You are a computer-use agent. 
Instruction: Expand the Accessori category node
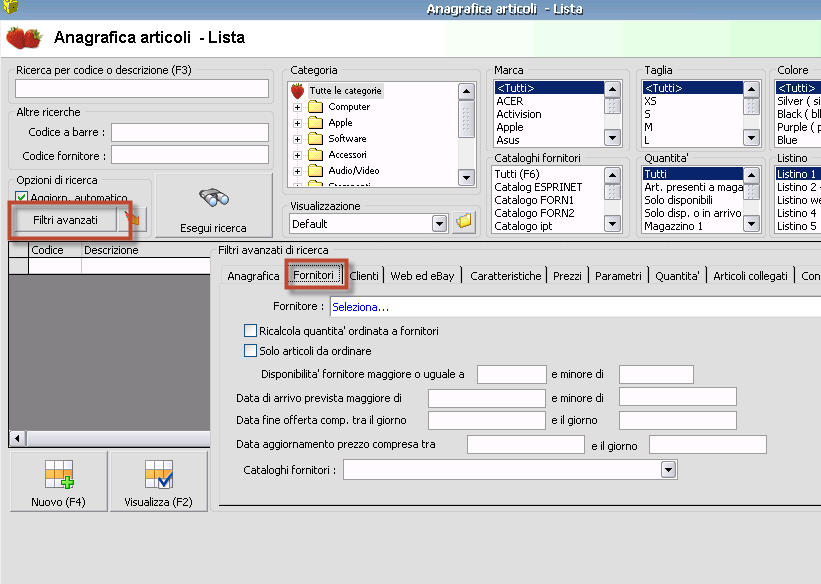coord(297,156)
